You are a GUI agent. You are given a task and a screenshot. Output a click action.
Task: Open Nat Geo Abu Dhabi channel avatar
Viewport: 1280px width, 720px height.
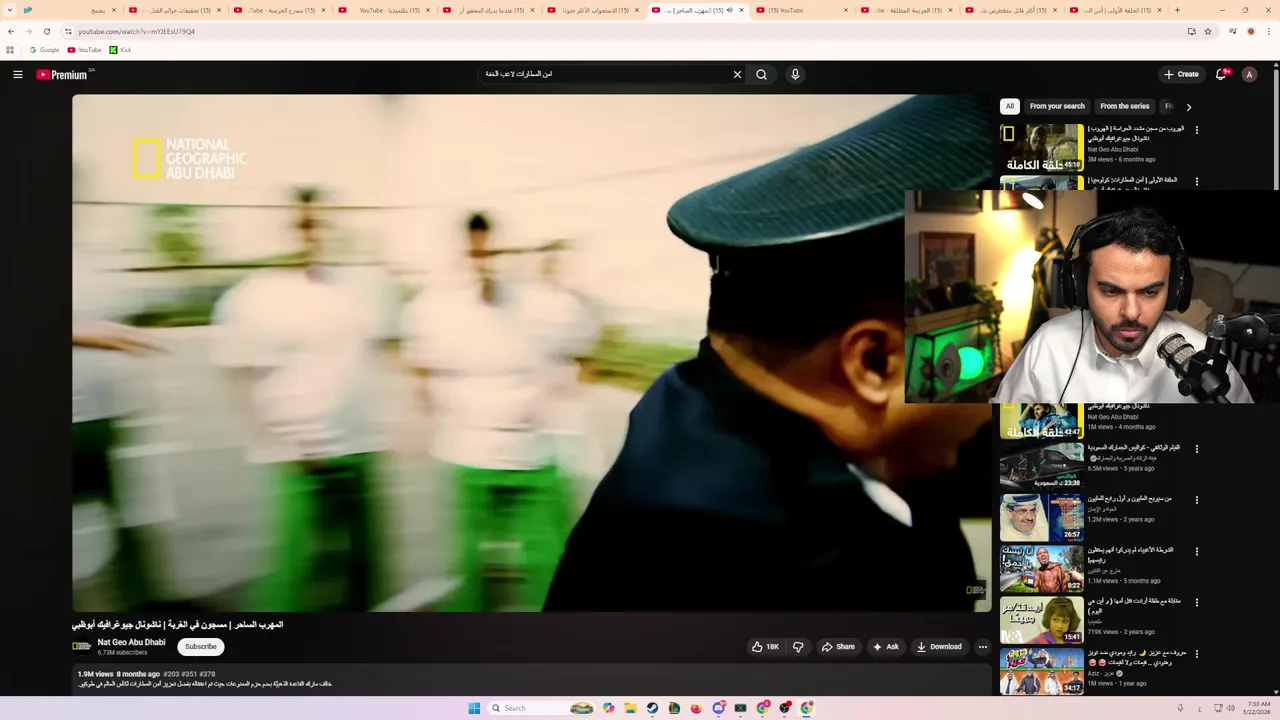point(81,647)
